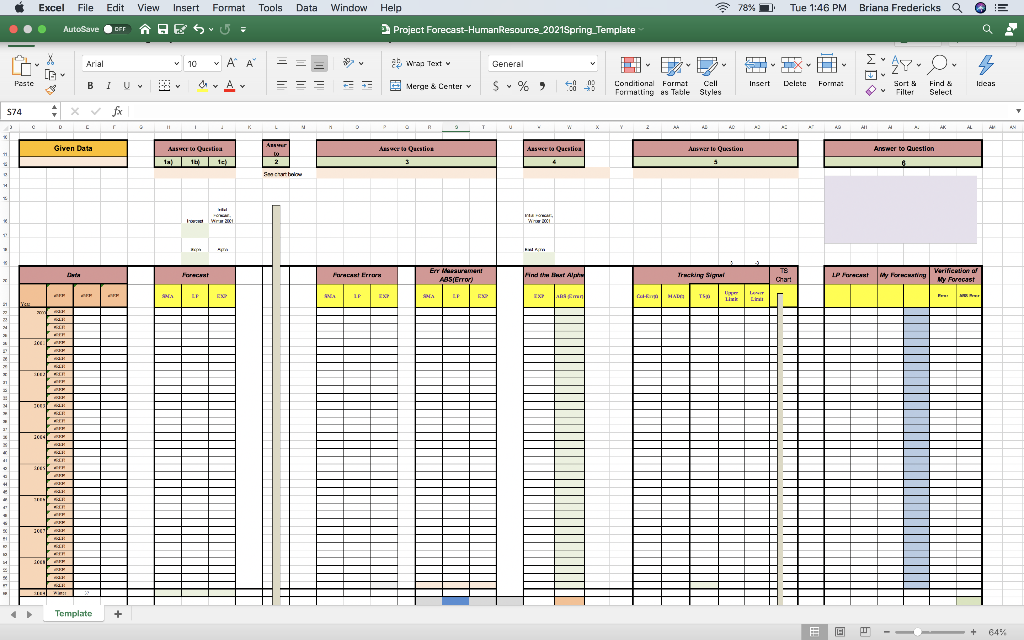
Task: Toggle Underline formatting
Action: point(127,86)
